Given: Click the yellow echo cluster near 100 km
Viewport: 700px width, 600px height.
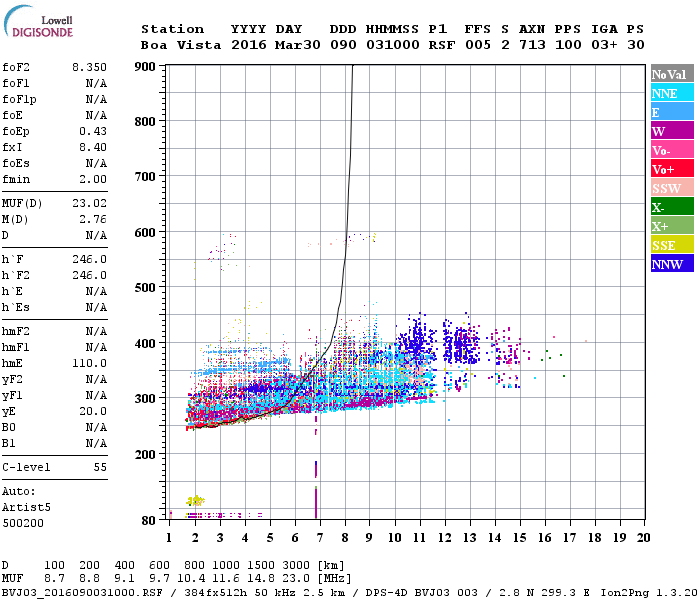Looking at the screenshot, I should pos(196,500).
